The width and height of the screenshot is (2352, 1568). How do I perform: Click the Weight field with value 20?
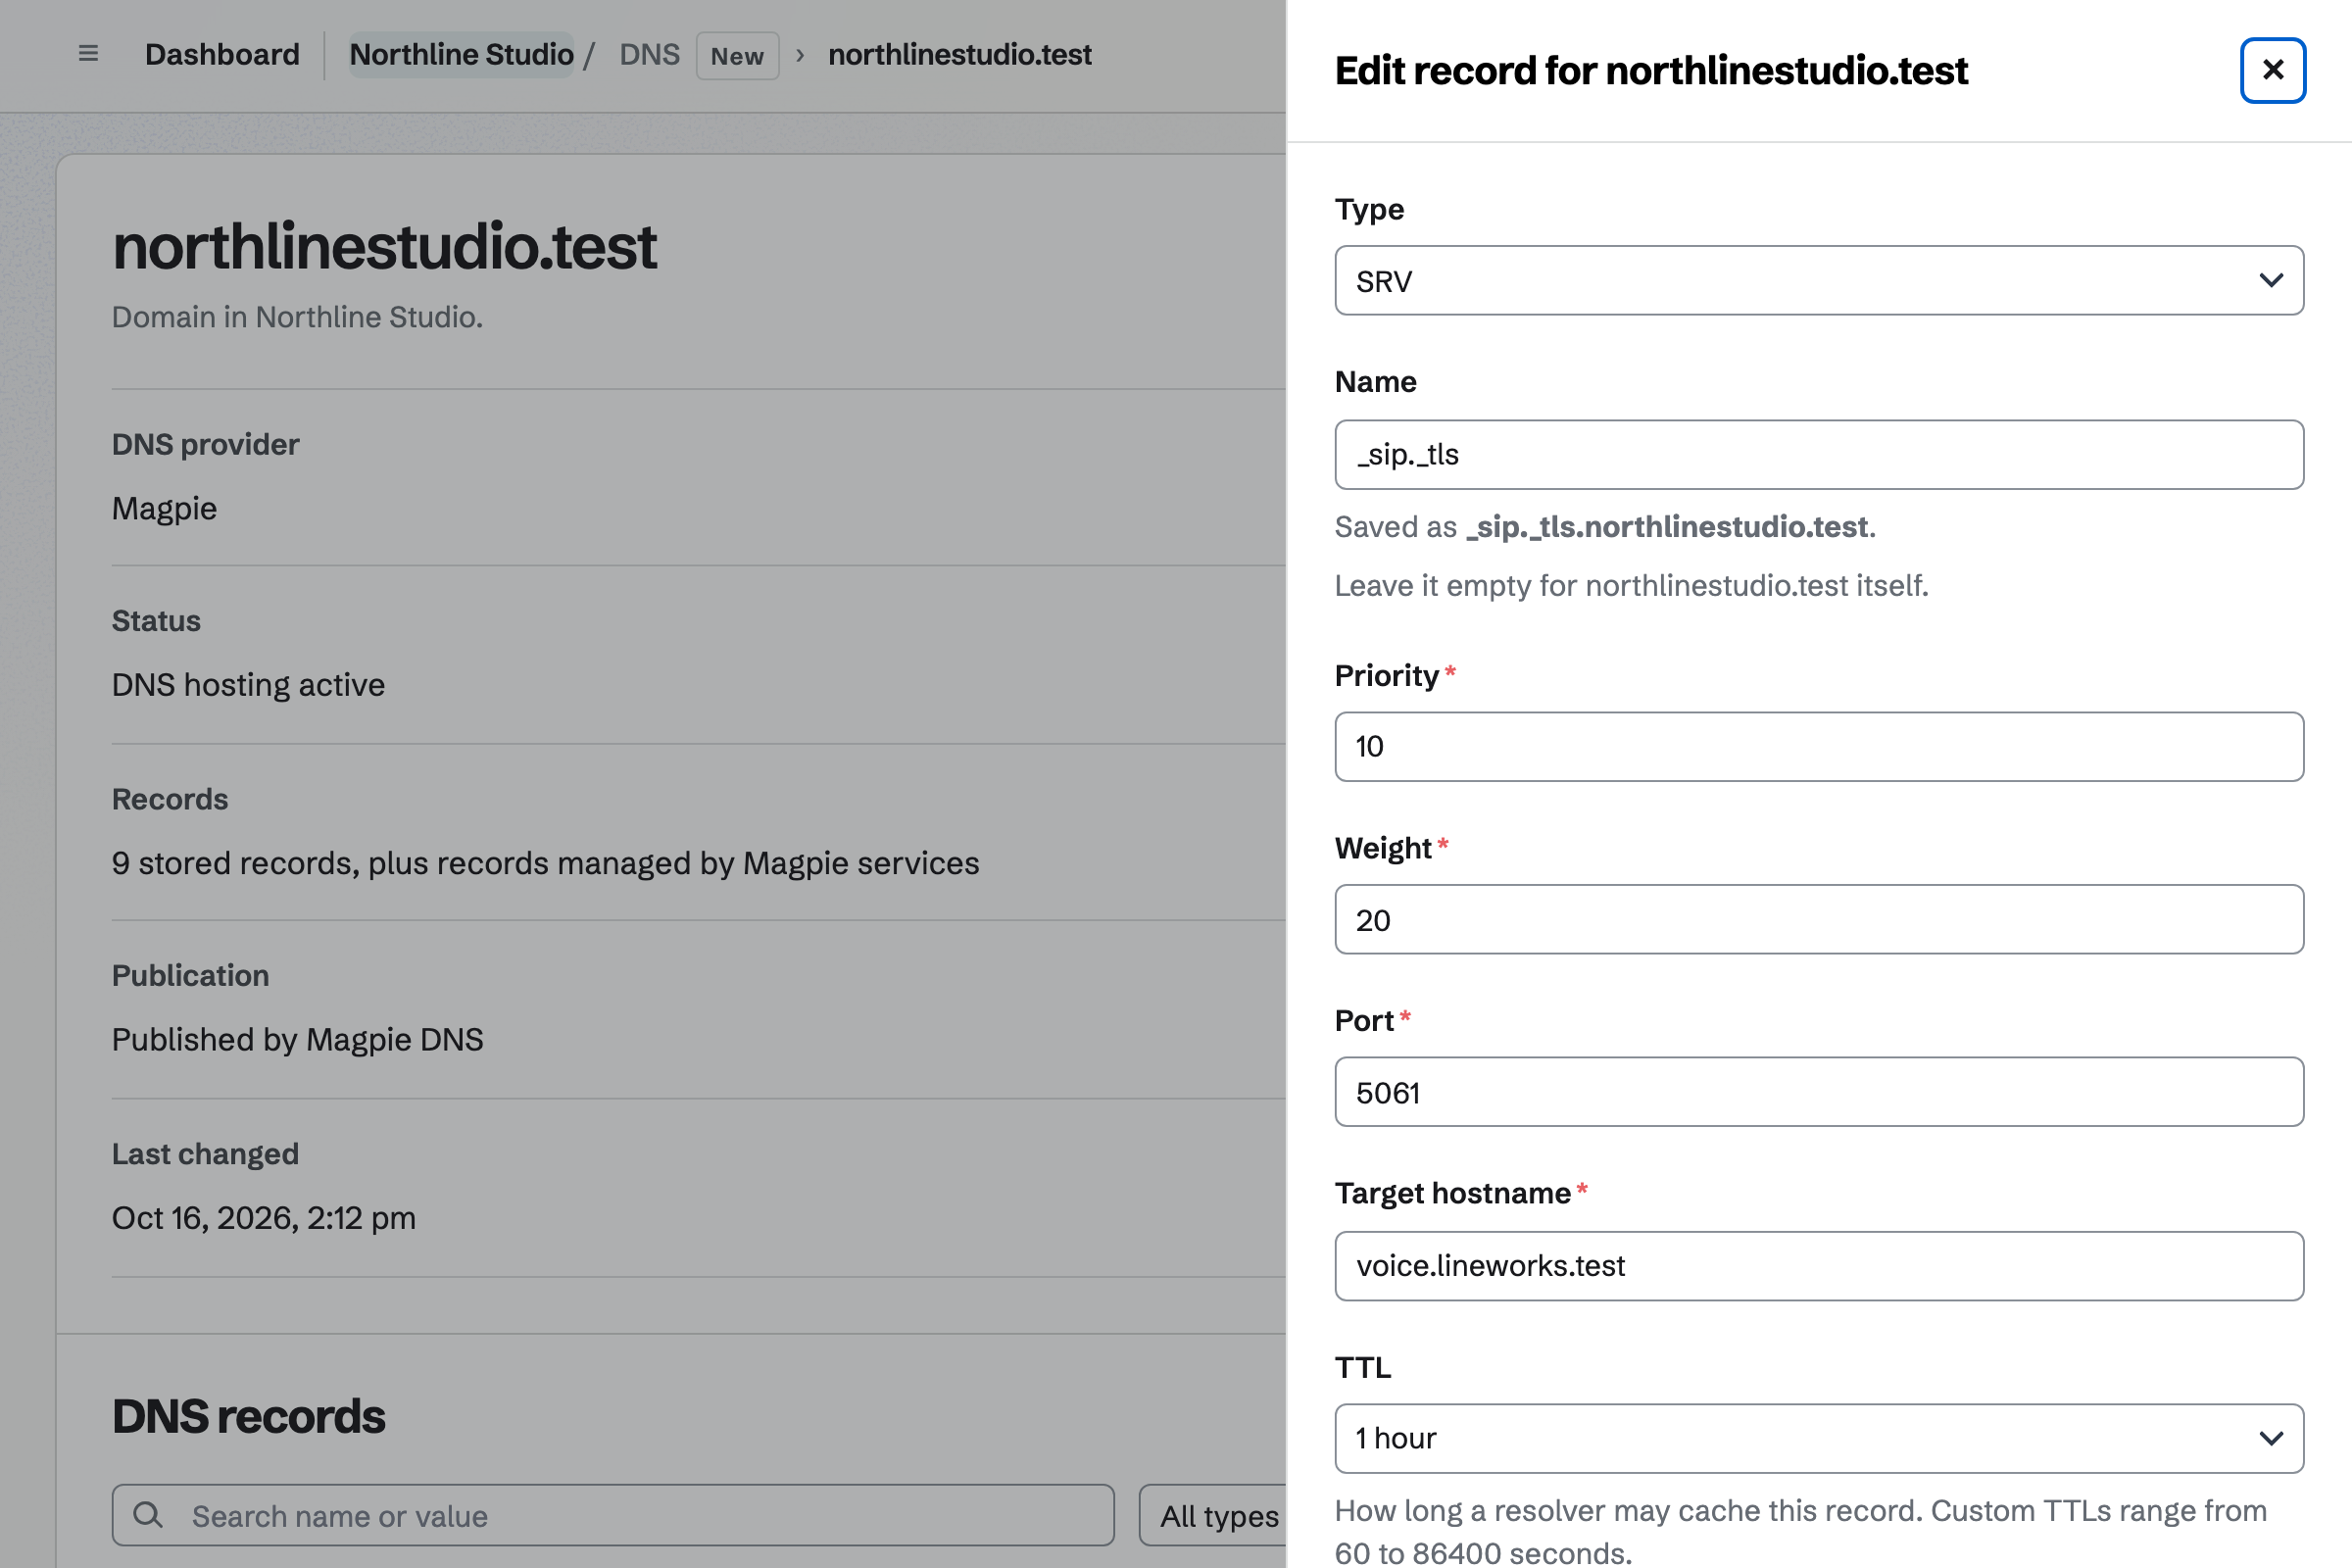click(1819, 919)
